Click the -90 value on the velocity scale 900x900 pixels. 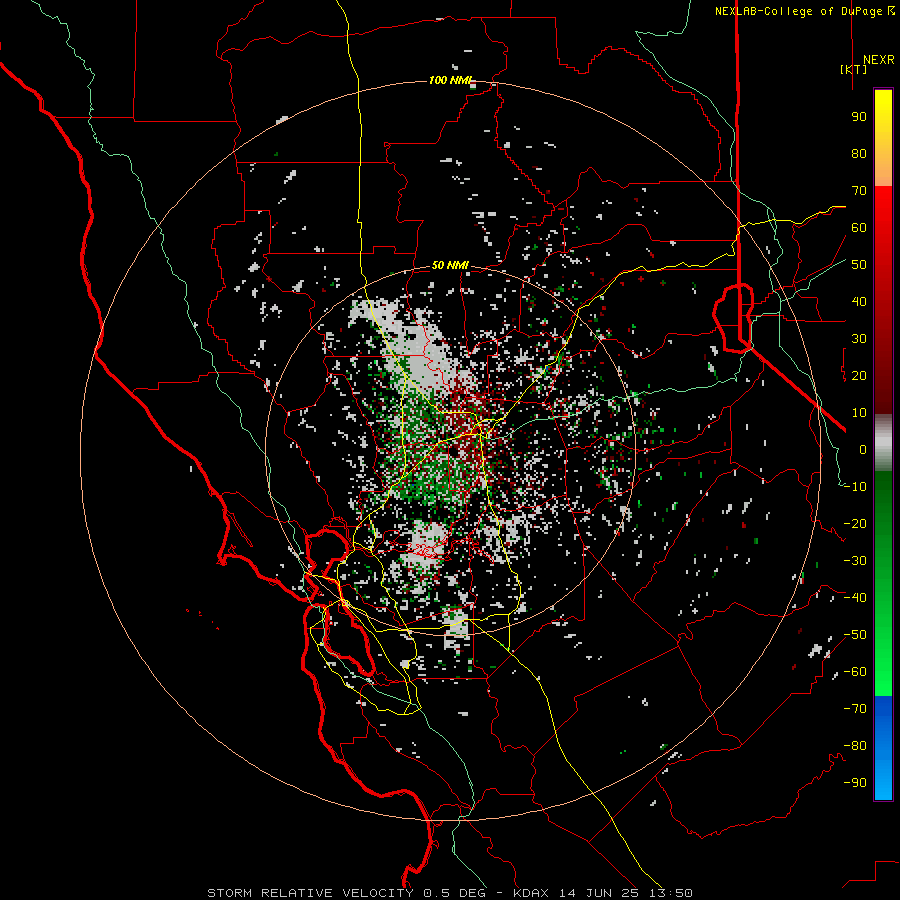click(x=855, y=783)
